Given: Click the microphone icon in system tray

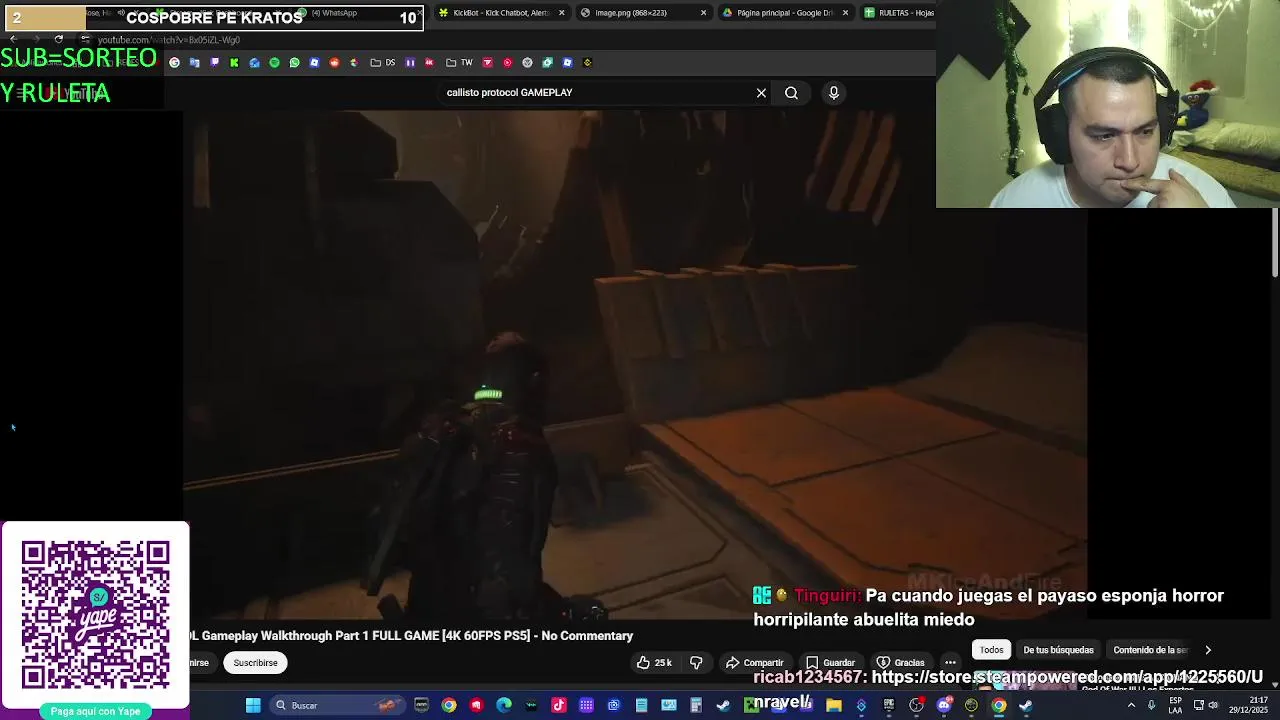Looking at the screenshot, I should (1152, 705).
